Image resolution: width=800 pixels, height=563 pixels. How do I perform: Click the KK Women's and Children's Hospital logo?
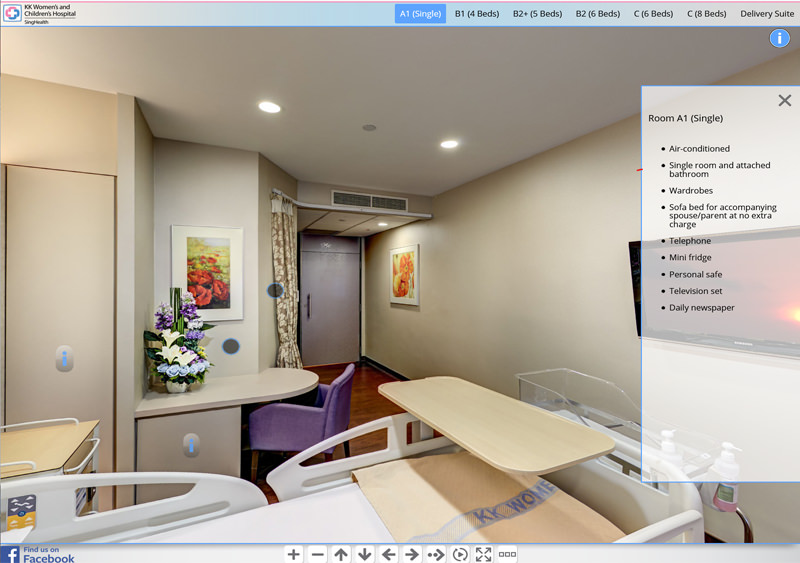pyautogui.click(x=40, y=13)
